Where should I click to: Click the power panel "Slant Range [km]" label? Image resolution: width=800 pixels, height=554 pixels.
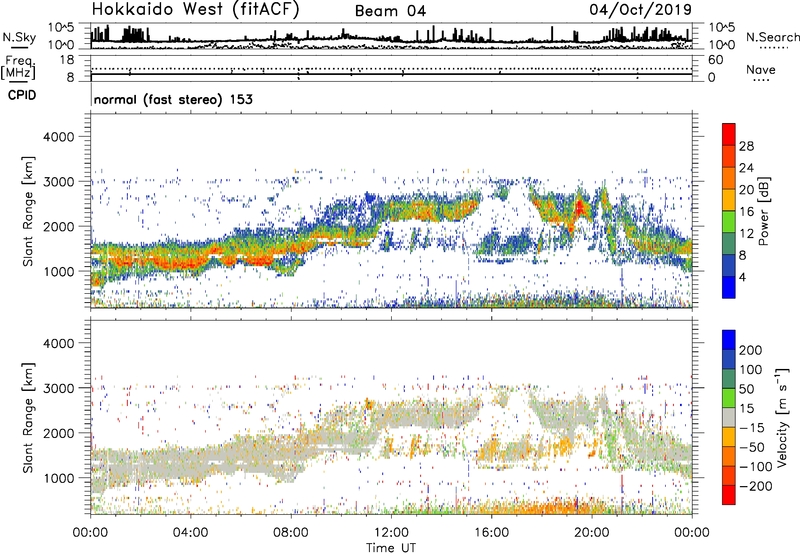point(28,211)
